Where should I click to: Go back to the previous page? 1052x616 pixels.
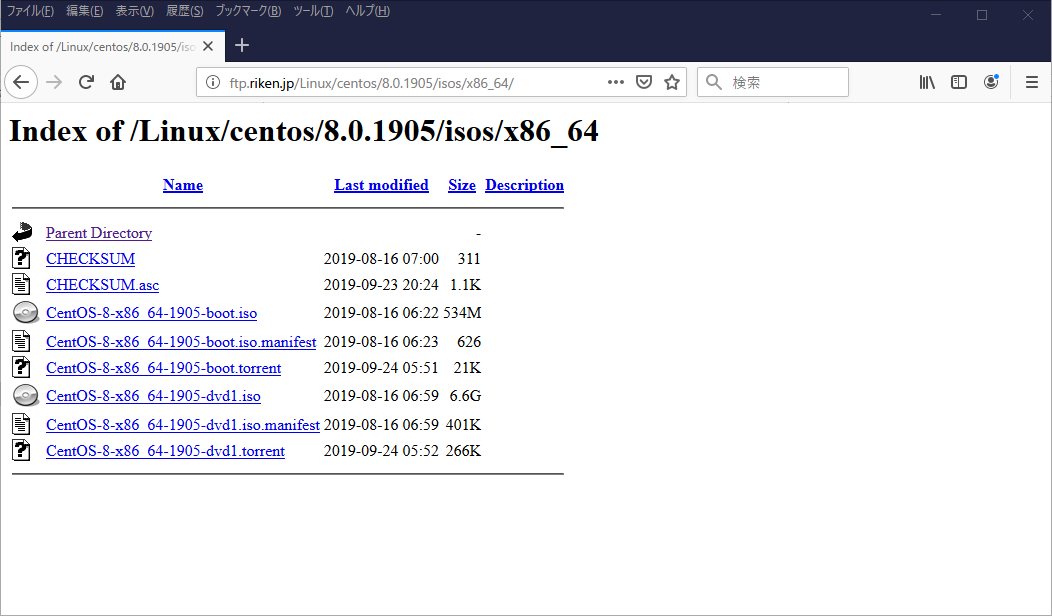(21, 83)
